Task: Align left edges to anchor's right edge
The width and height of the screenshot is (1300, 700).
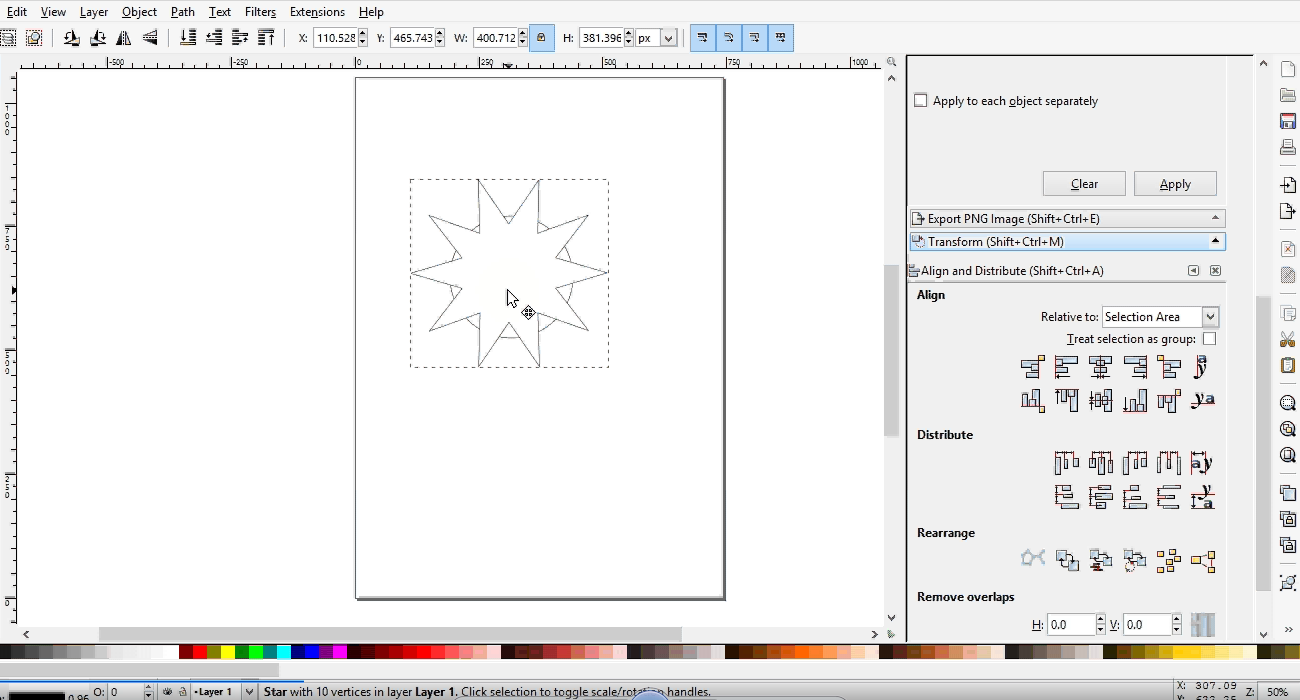Action: pos(1169,367)
